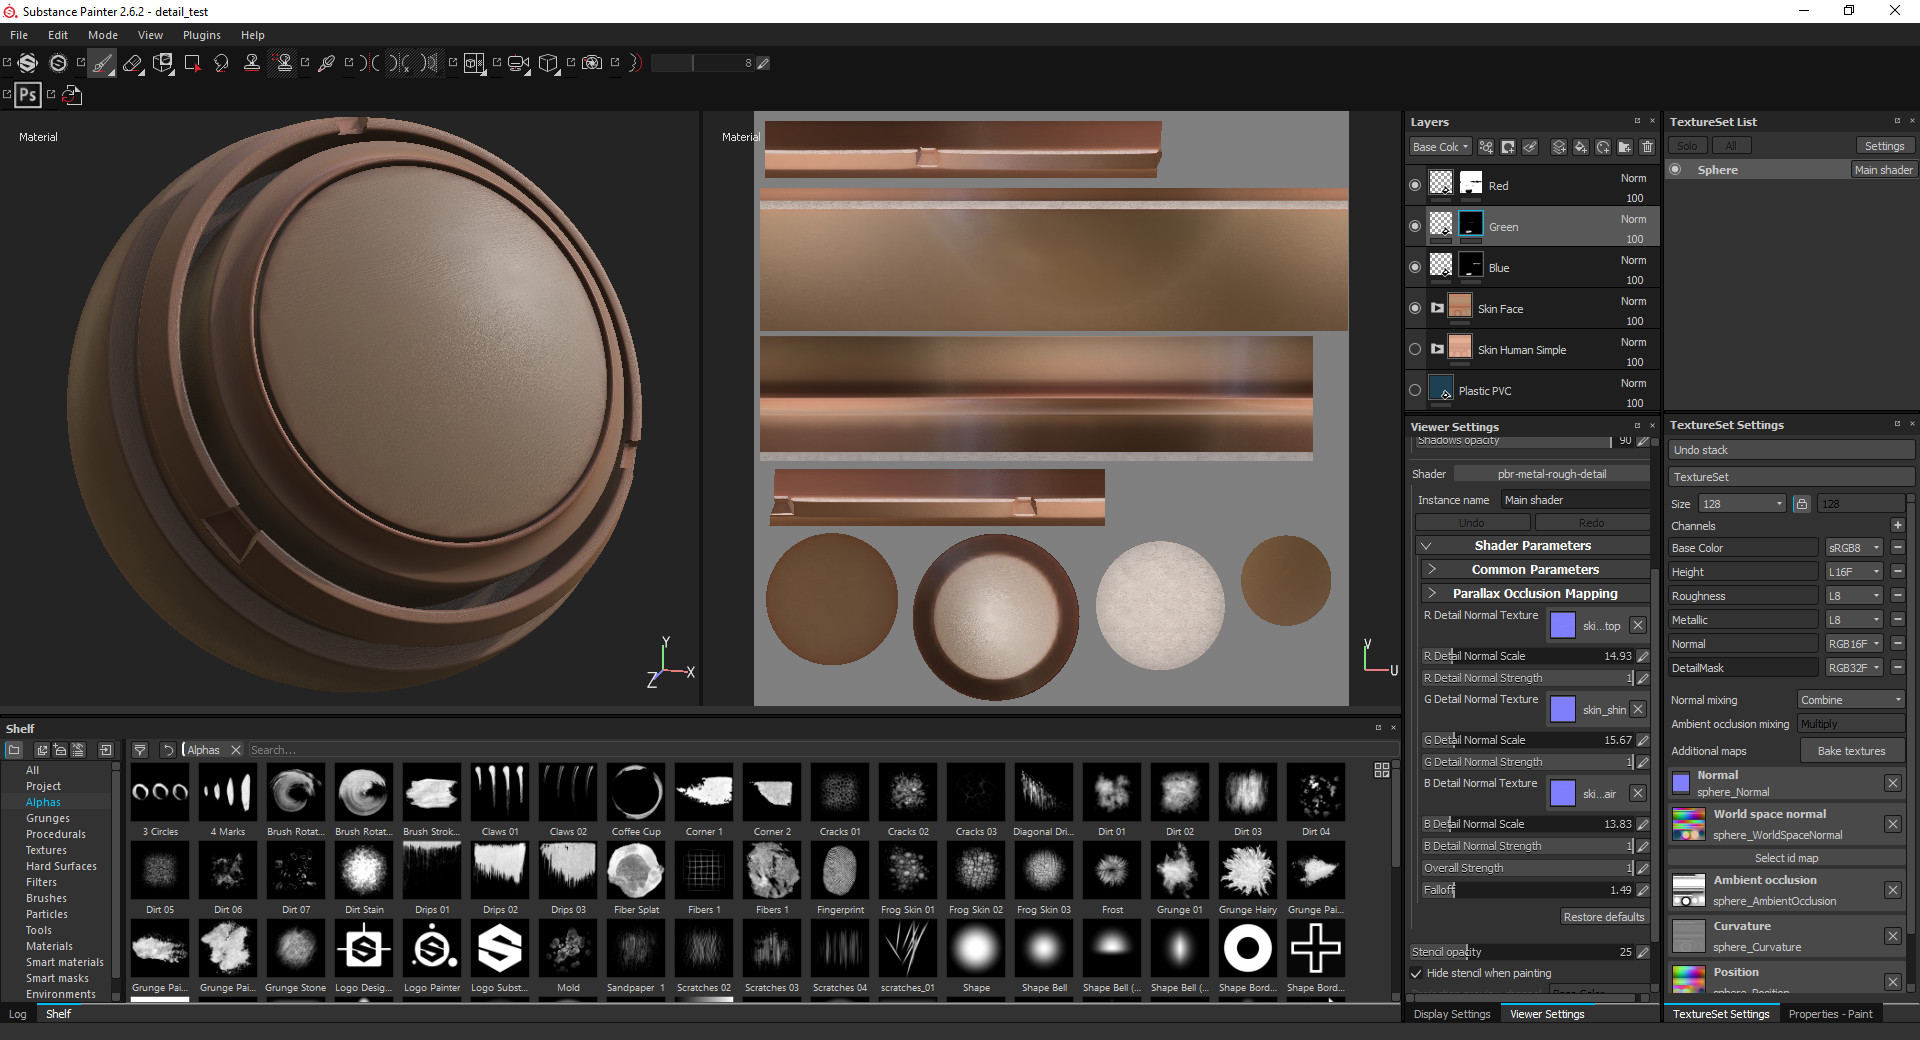Open the Normal mixing Combine dropdown
Screen dimensions: 1920x1040
click(1850, 699)
